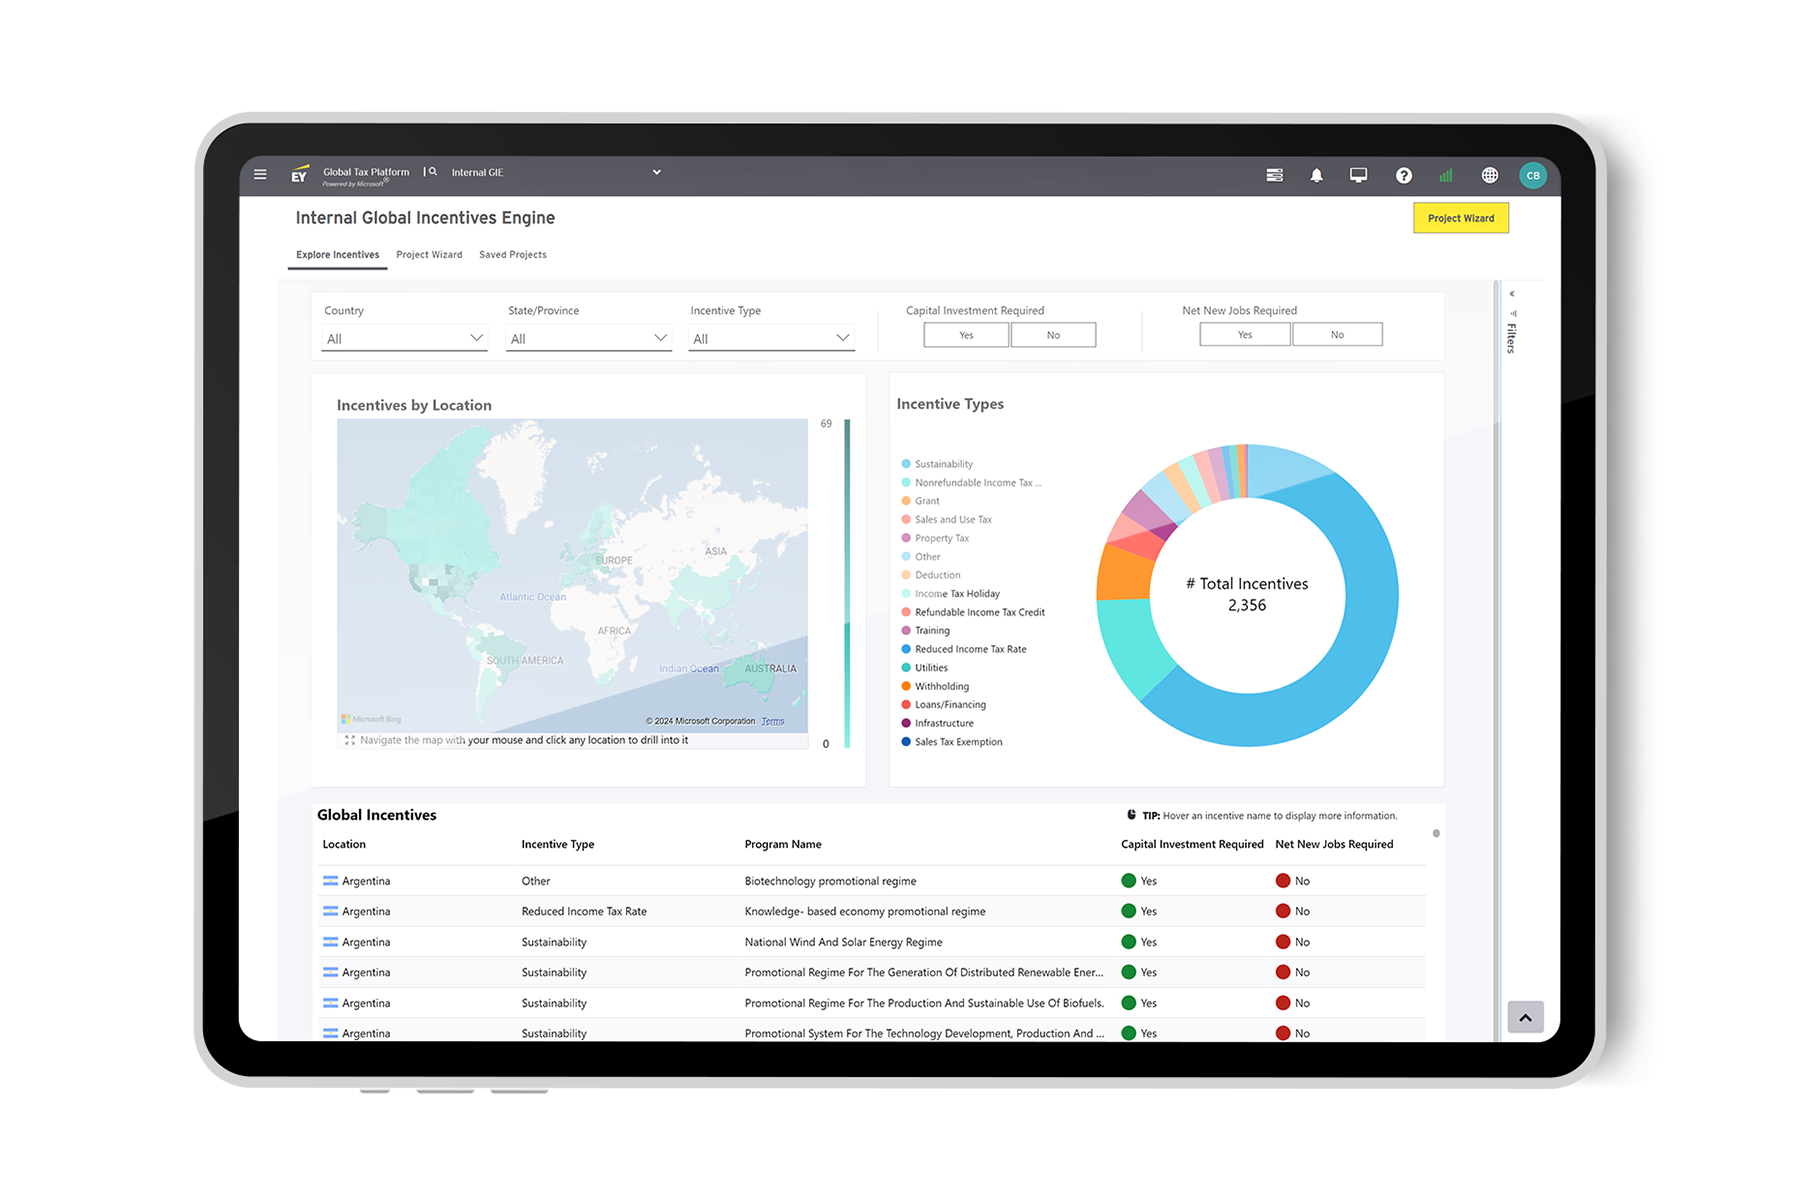Viewport: 1800px width, 1200px height.
Task: Switch to the Project Wizard tab
Action: pos(429,255)
